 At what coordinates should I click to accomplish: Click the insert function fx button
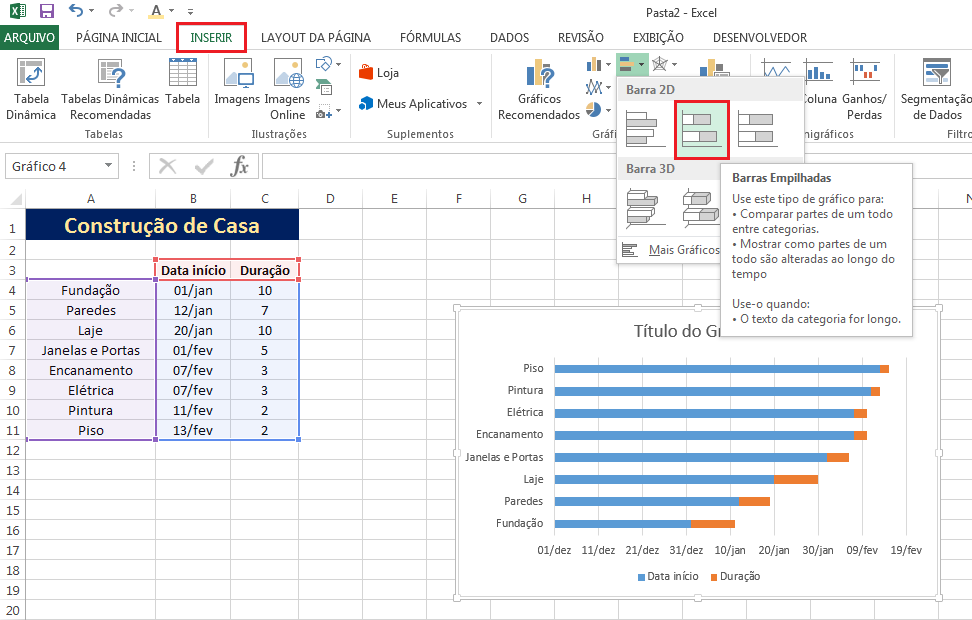coord(240,166)
